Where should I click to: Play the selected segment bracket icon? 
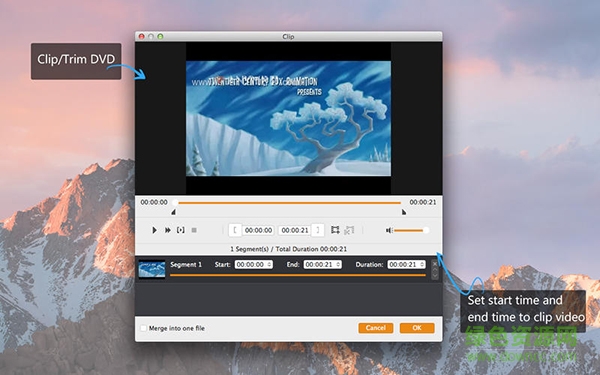181,230
